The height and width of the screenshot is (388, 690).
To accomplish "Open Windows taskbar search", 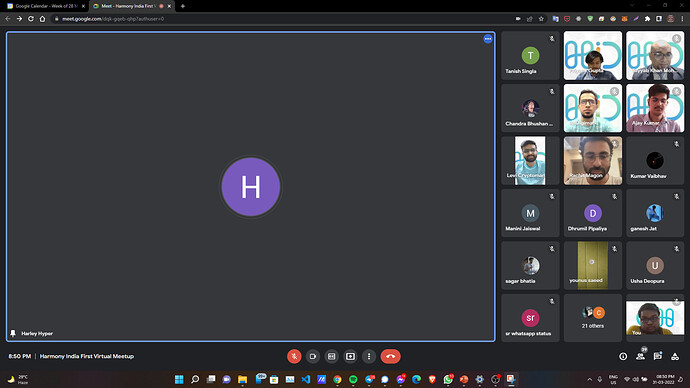I will (x=195, y=380).
